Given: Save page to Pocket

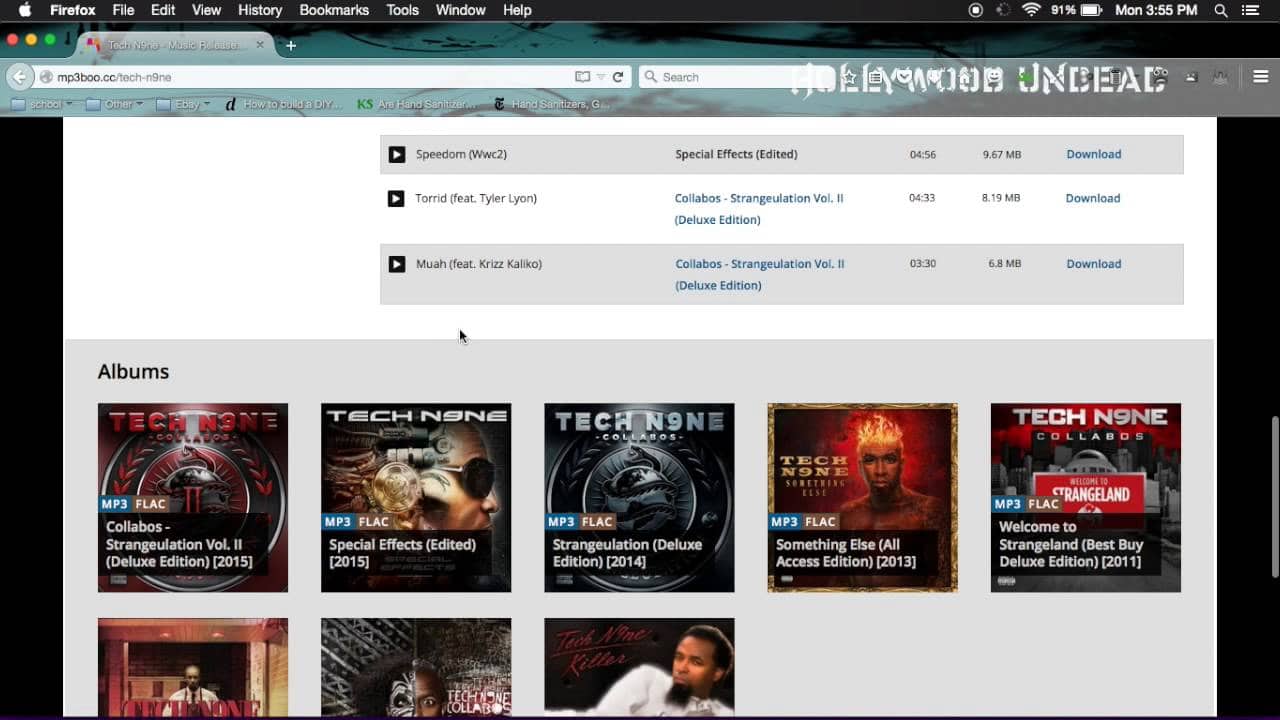Looking at the screenshot, I should [903, 77].
